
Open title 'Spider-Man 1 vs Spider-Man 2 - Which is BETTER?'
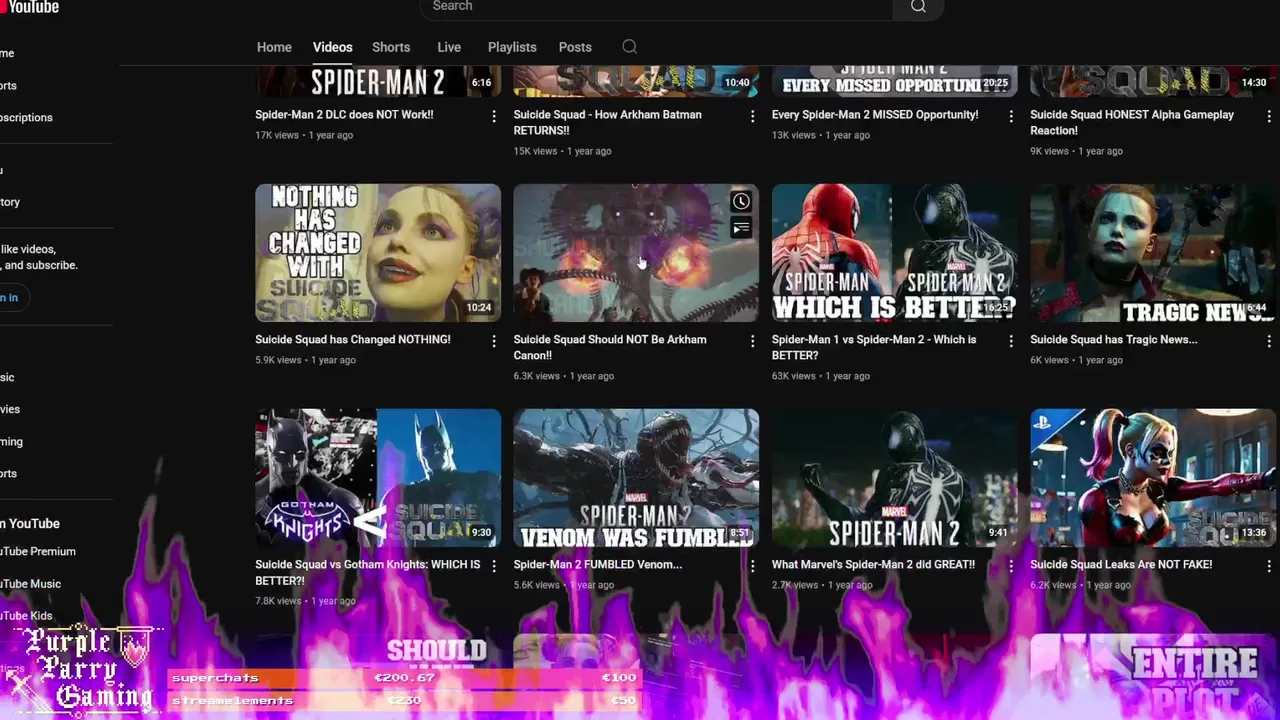tap(874, 348)
